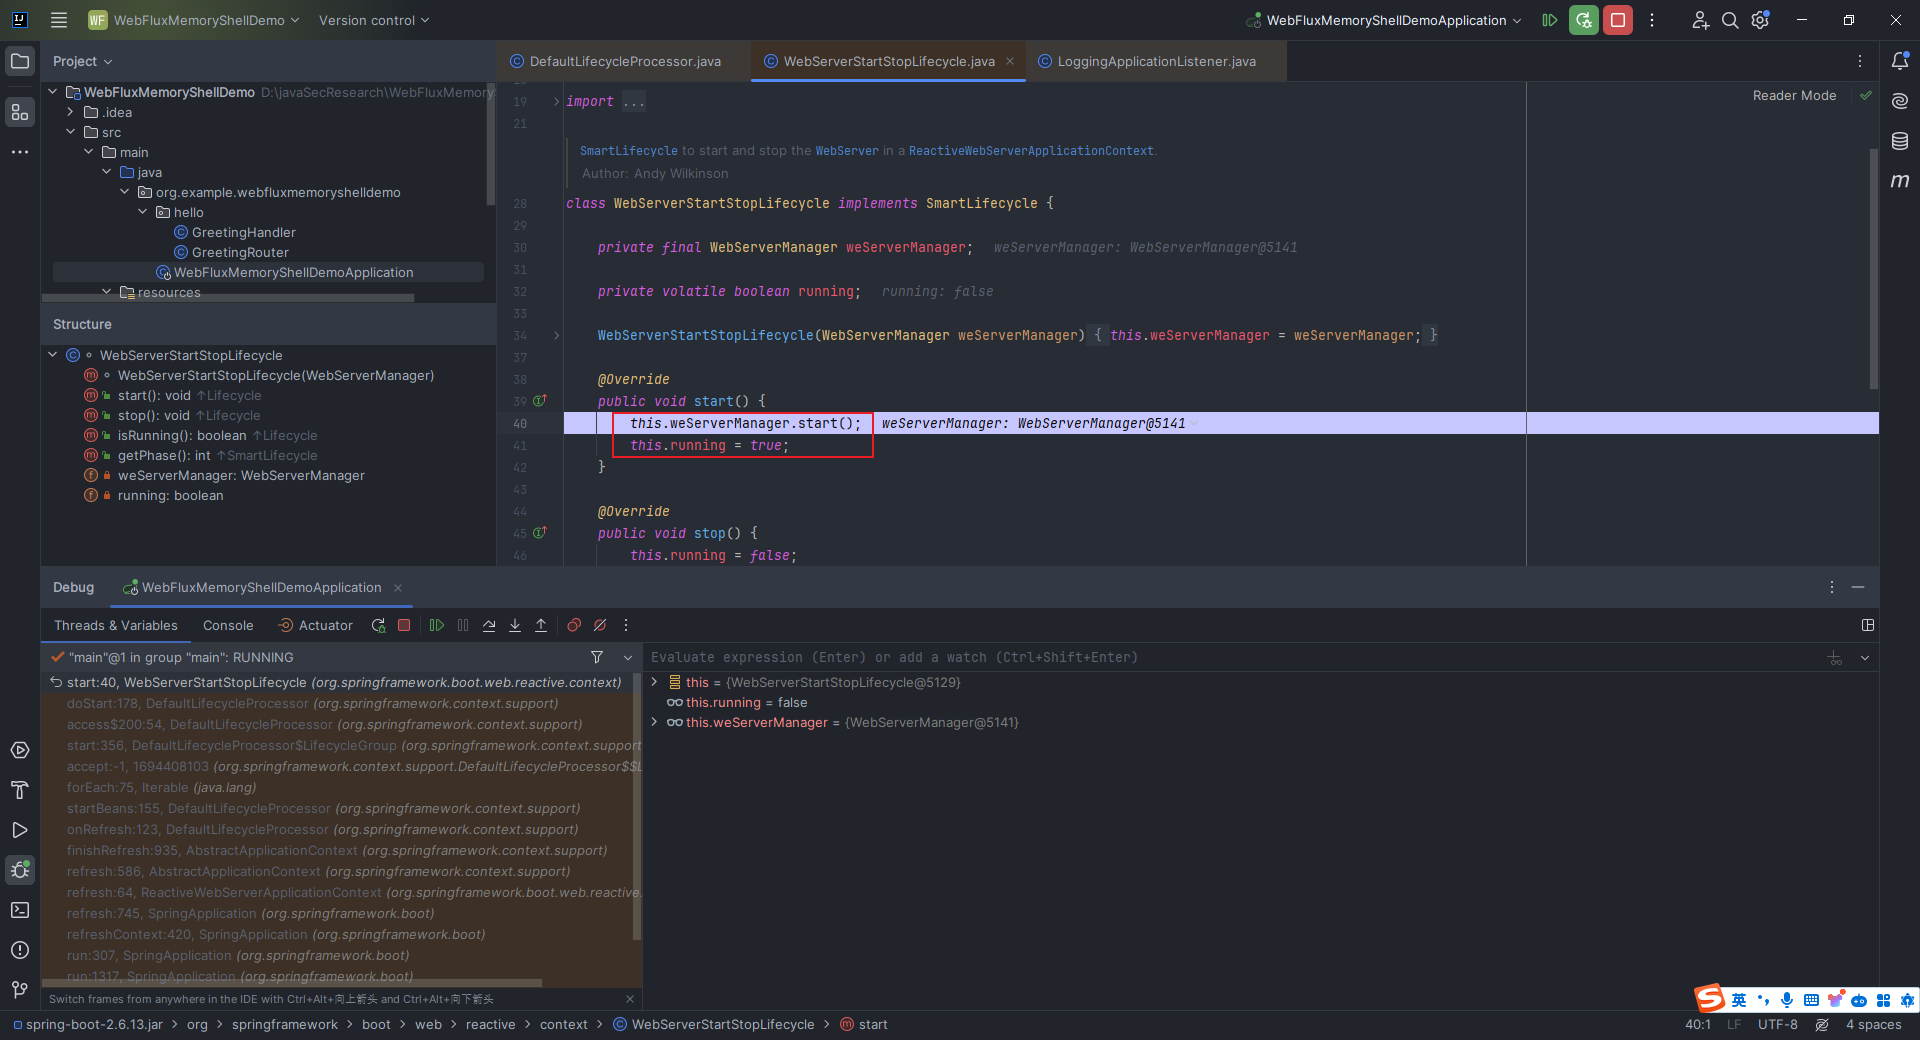Expand the 'this' variable node
This screenshot has width=1920, height=1040.
point(655,682)
